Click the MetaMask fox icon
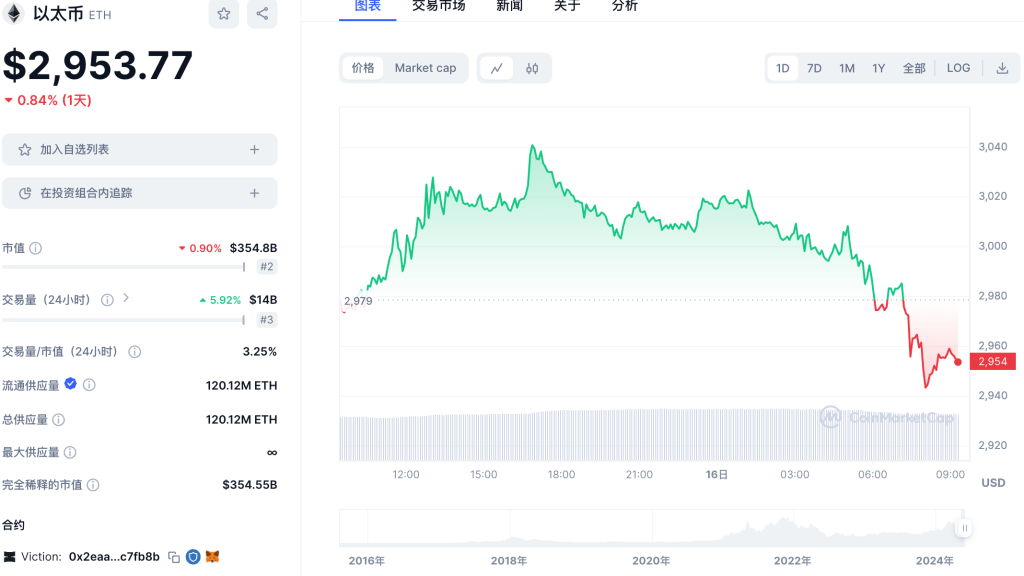Image resolution: width=1024 pixels, height=576 pixels. click(x=212, y=556)
